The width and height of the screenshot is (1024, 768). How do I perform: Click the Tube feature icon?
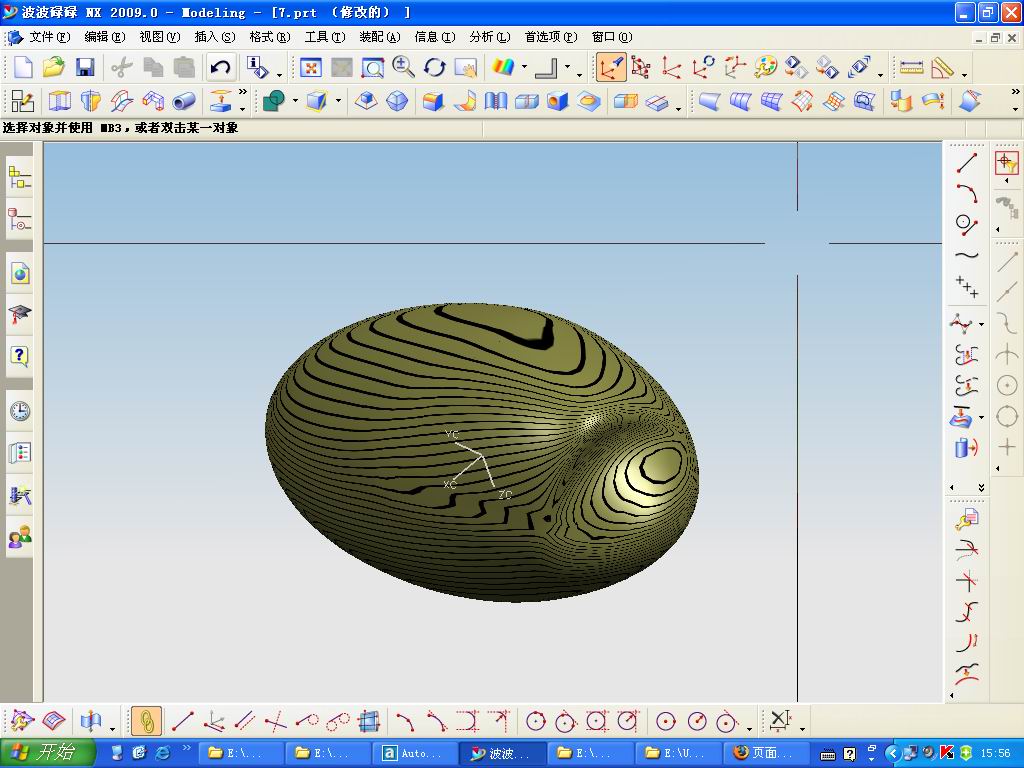[x=184, y=101]
